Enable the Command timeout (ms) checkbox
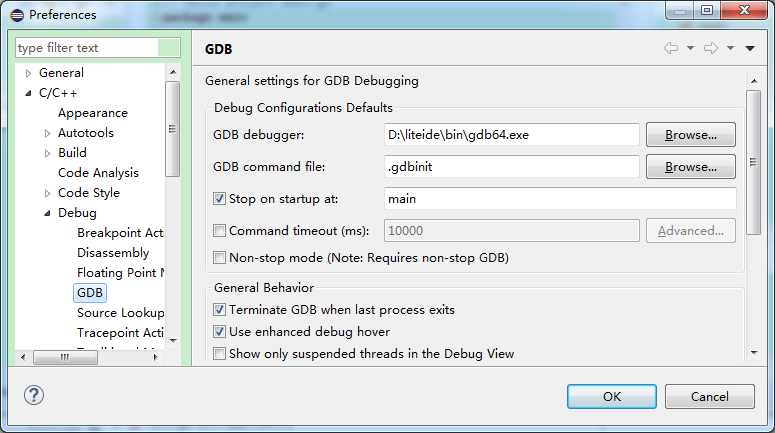This screenshot has height=433, width=775. click(219, 230)
